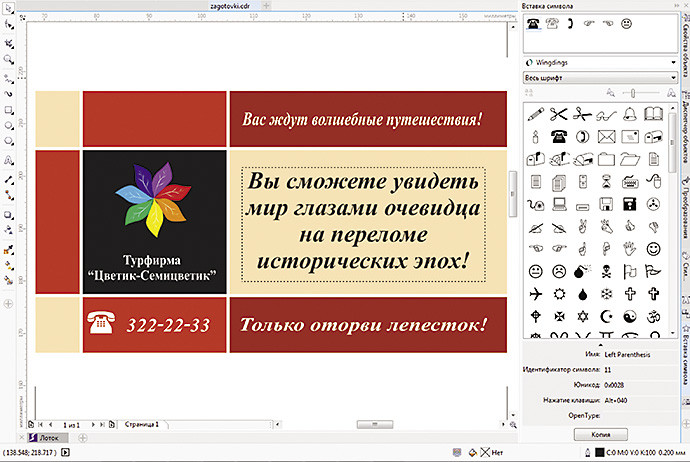This screenshot has width=690, height=462.
Task: Open the 'Весь шрифт' character filter dropdown
Action: coord(601,78)
